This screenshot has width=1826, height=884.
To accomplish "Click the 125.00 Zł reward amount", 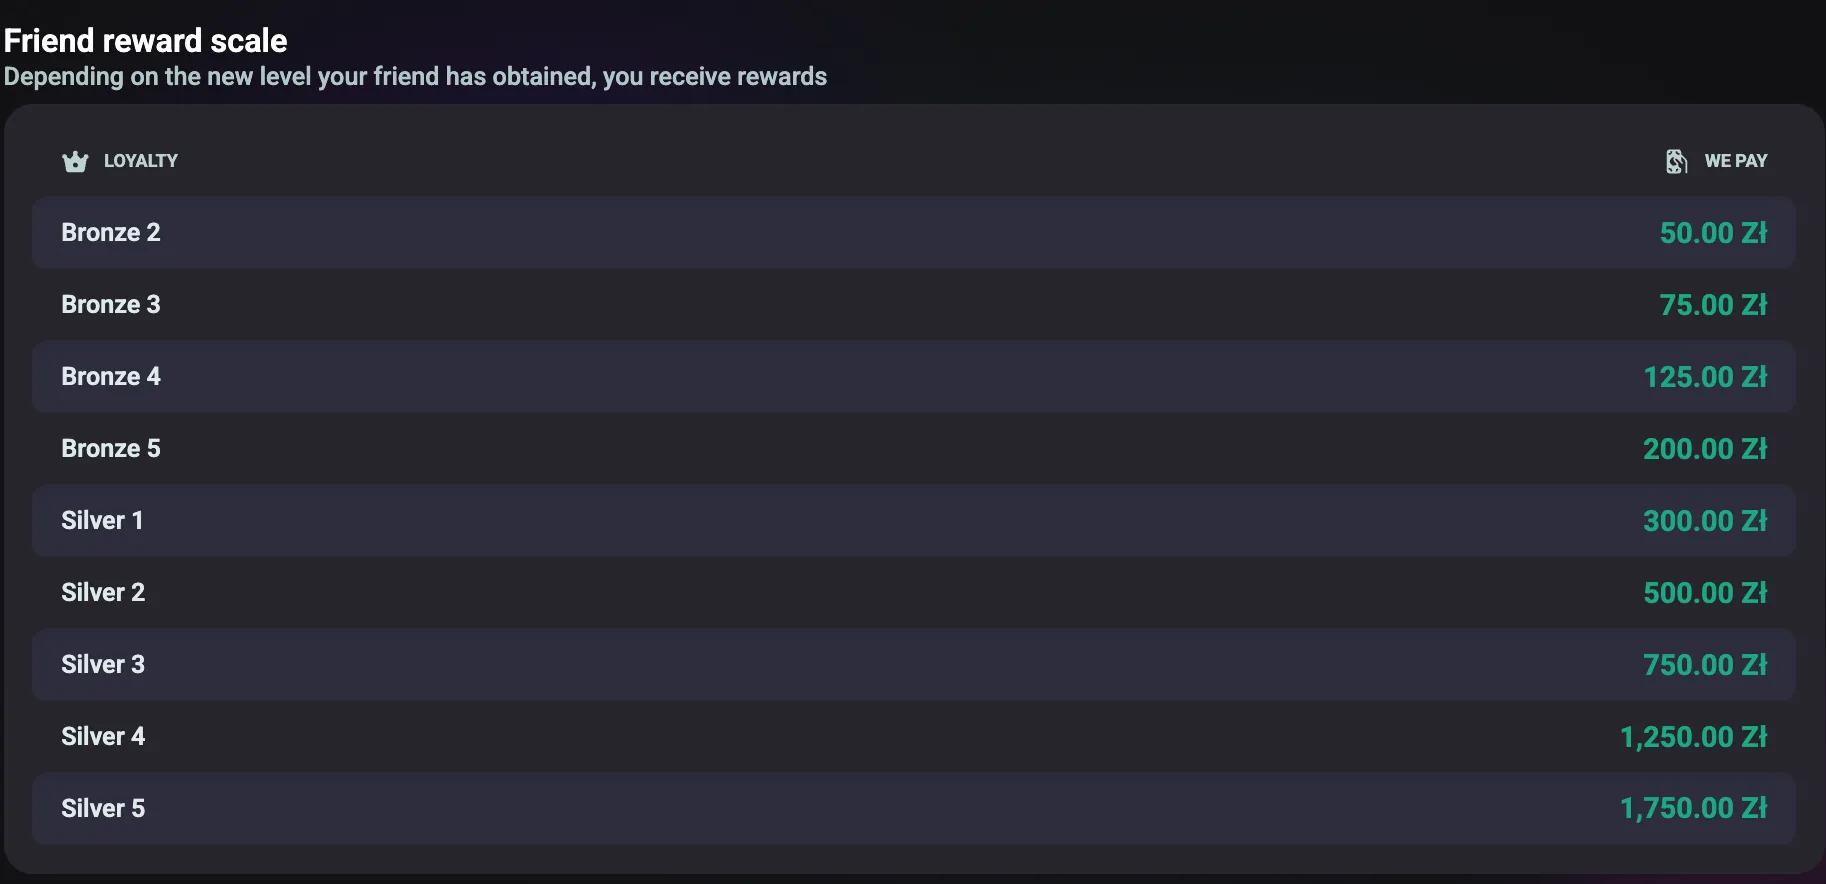I will (1705, 377).
